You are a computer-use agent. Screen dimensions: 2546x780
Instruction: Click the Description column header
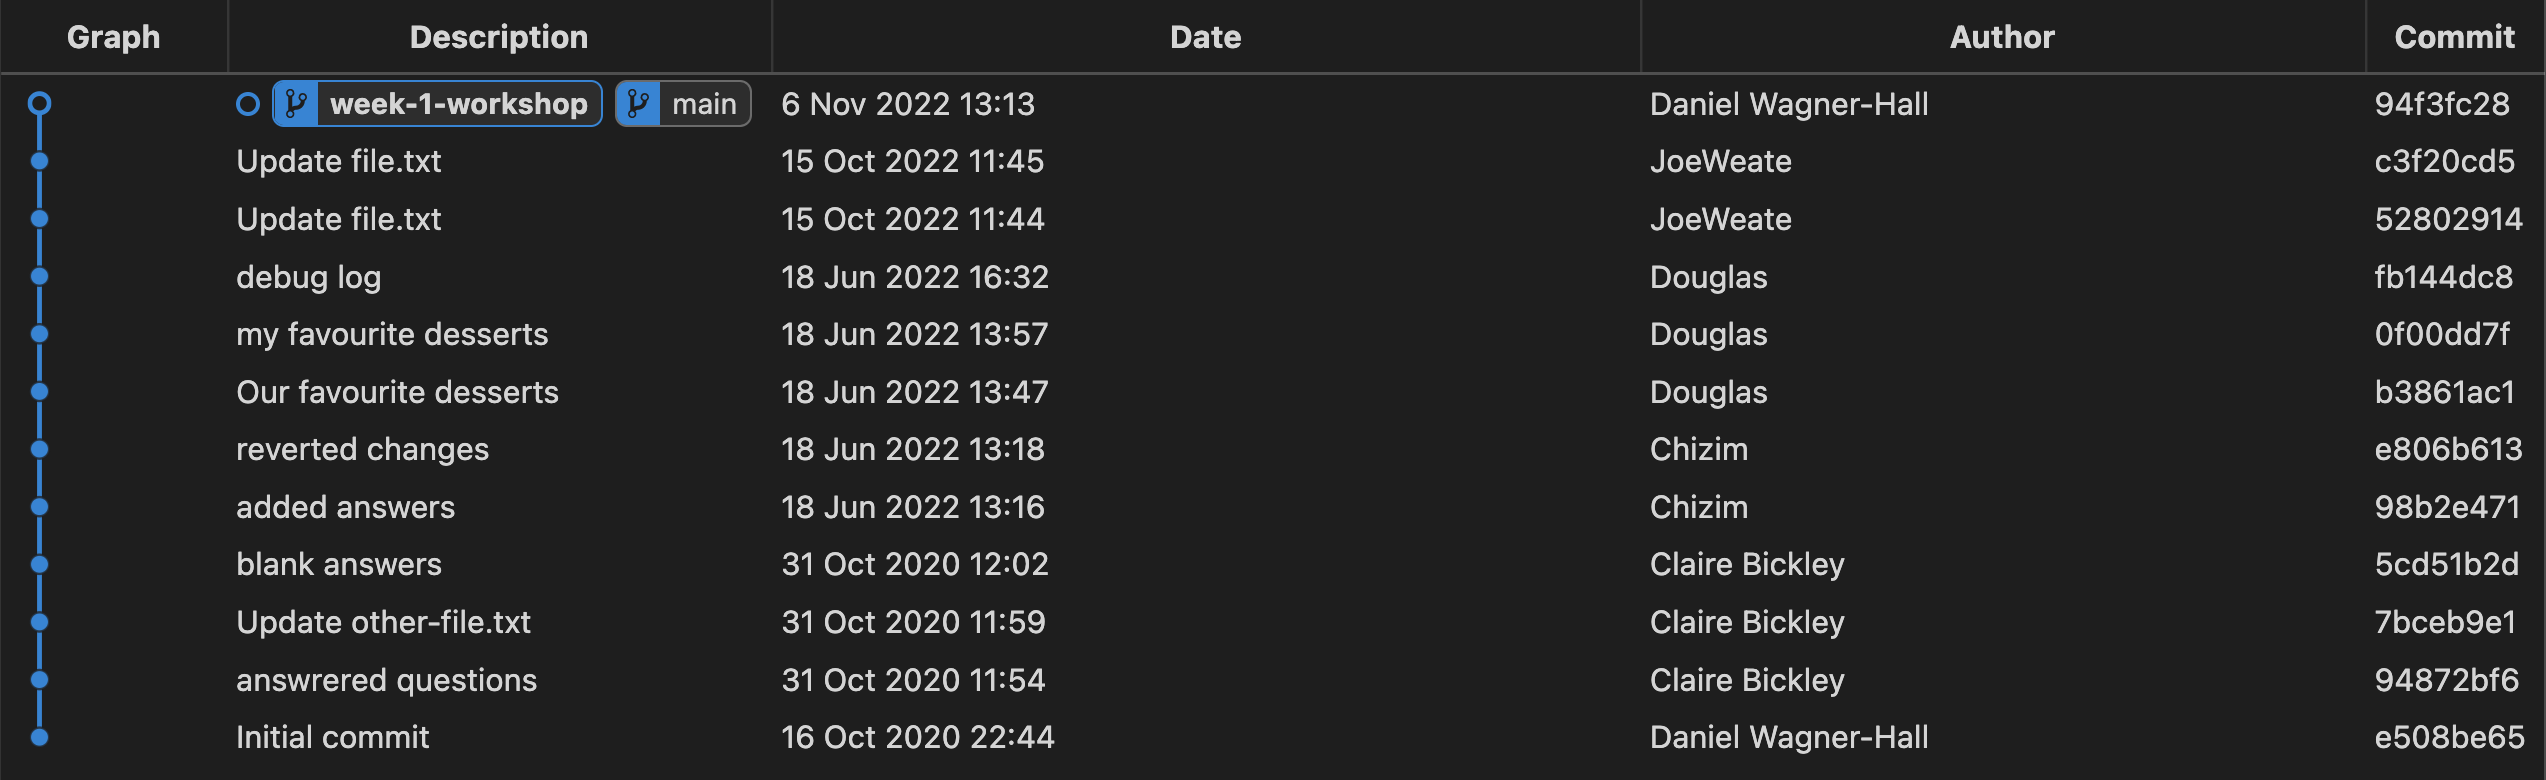[x=498, y=36]
